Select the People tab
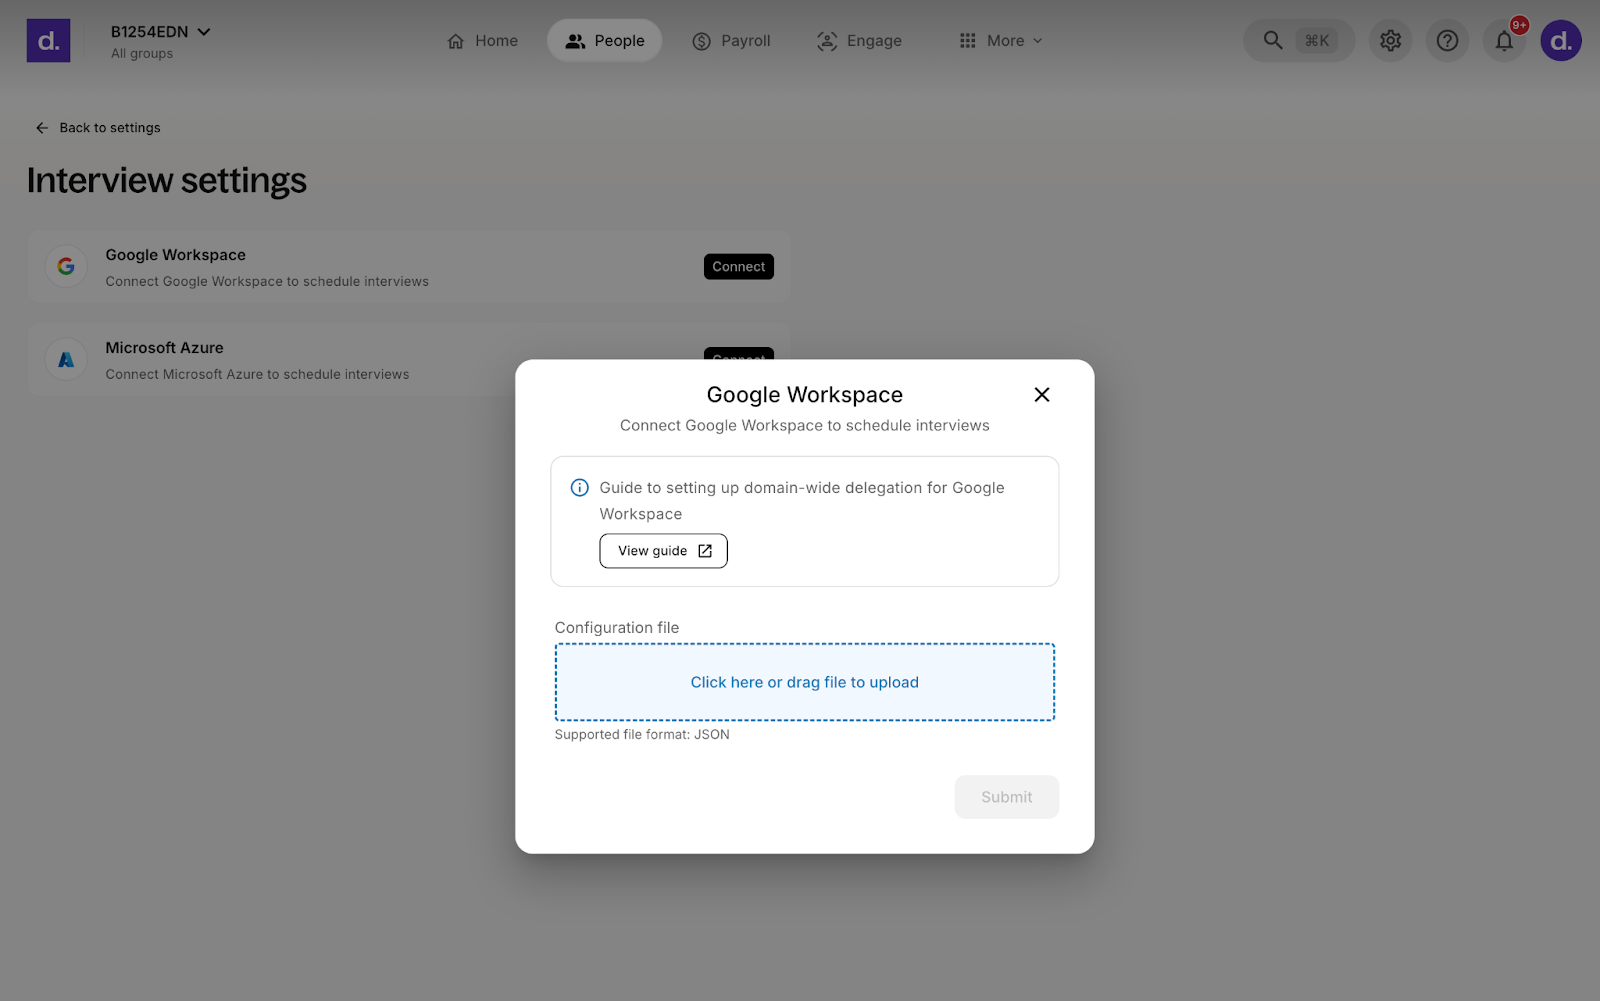Screen dimensions: 1600x1001 coord(604,41)
